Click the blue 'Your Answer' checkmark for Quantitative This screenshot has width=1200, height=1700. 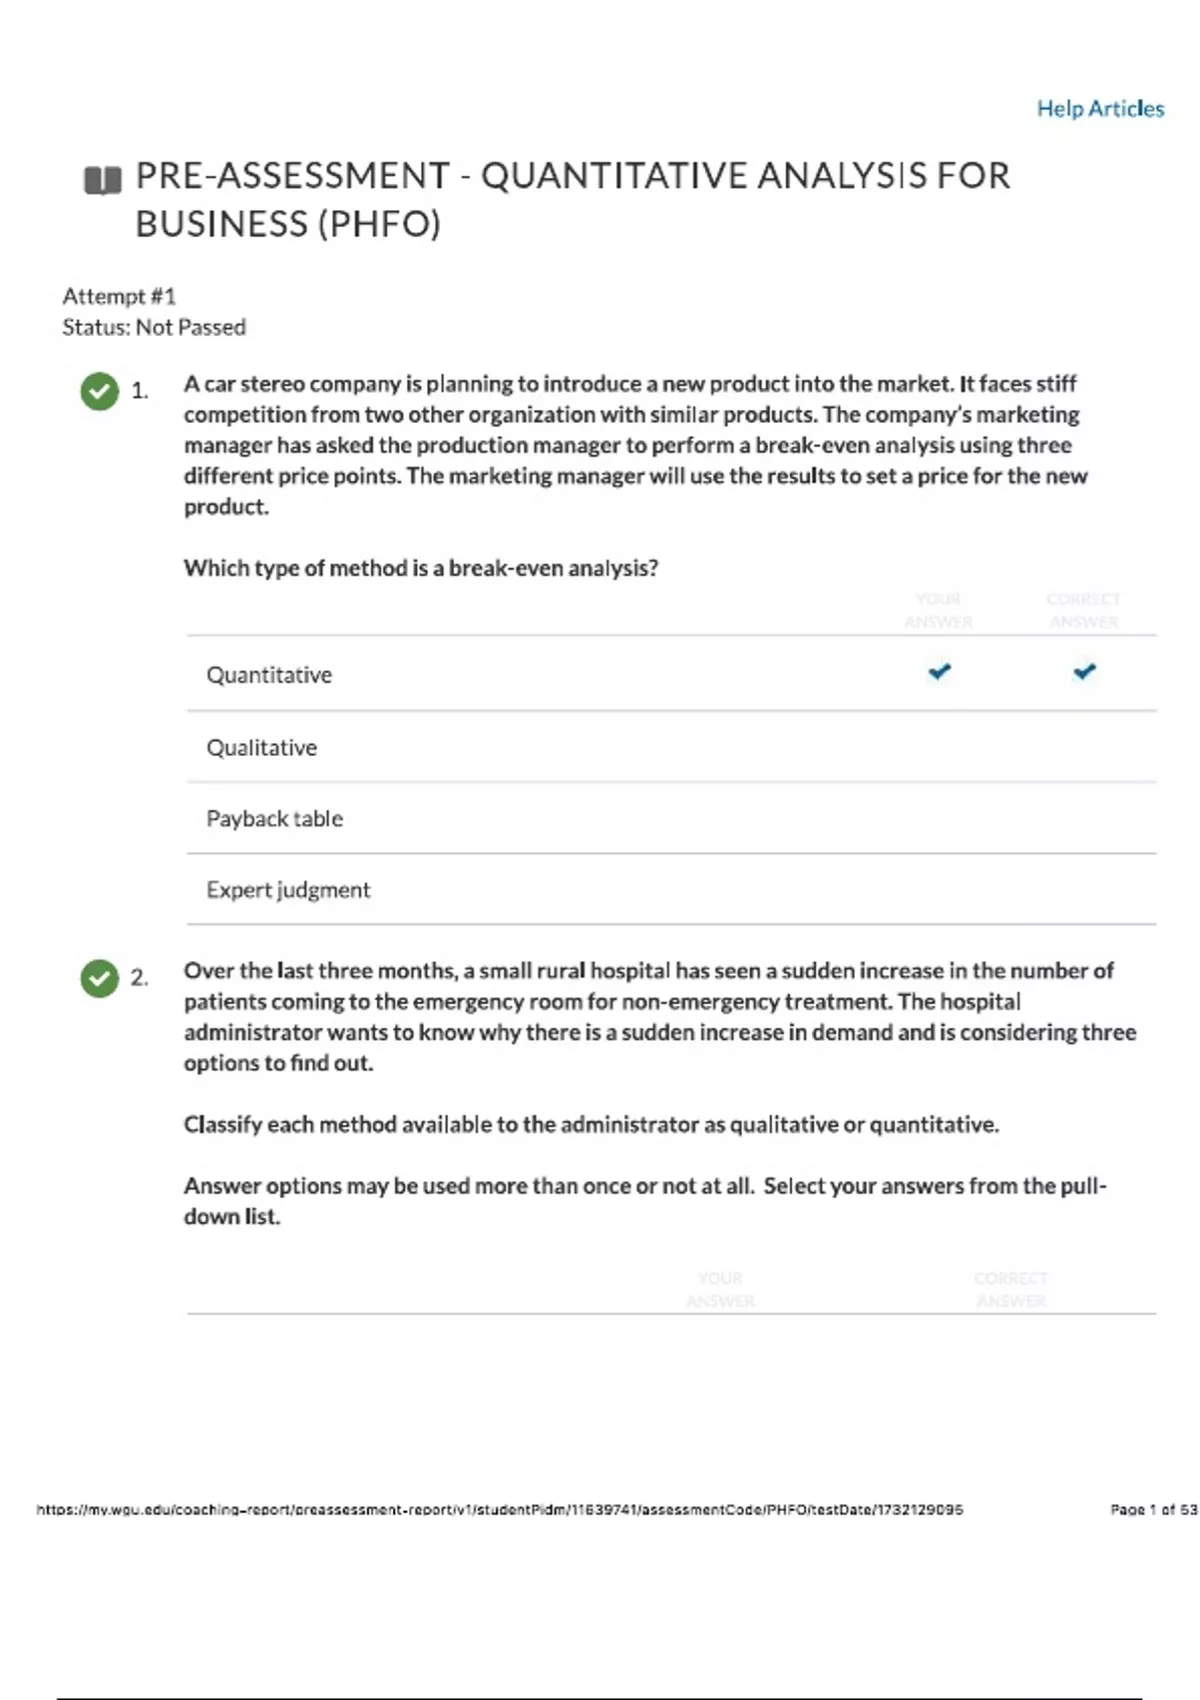coord(939,672)
